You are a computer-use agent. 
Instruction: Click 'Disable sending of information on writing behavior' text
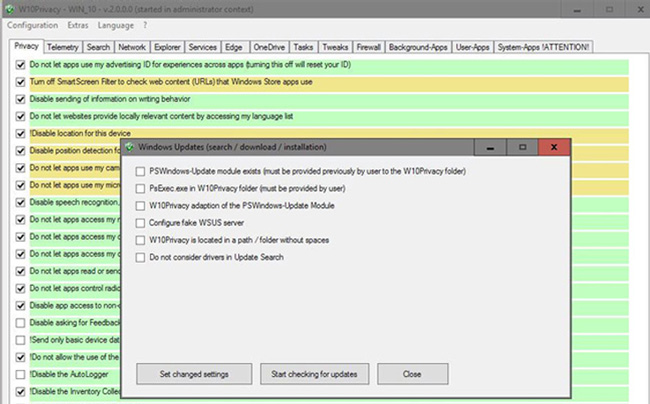click(110, 99)
